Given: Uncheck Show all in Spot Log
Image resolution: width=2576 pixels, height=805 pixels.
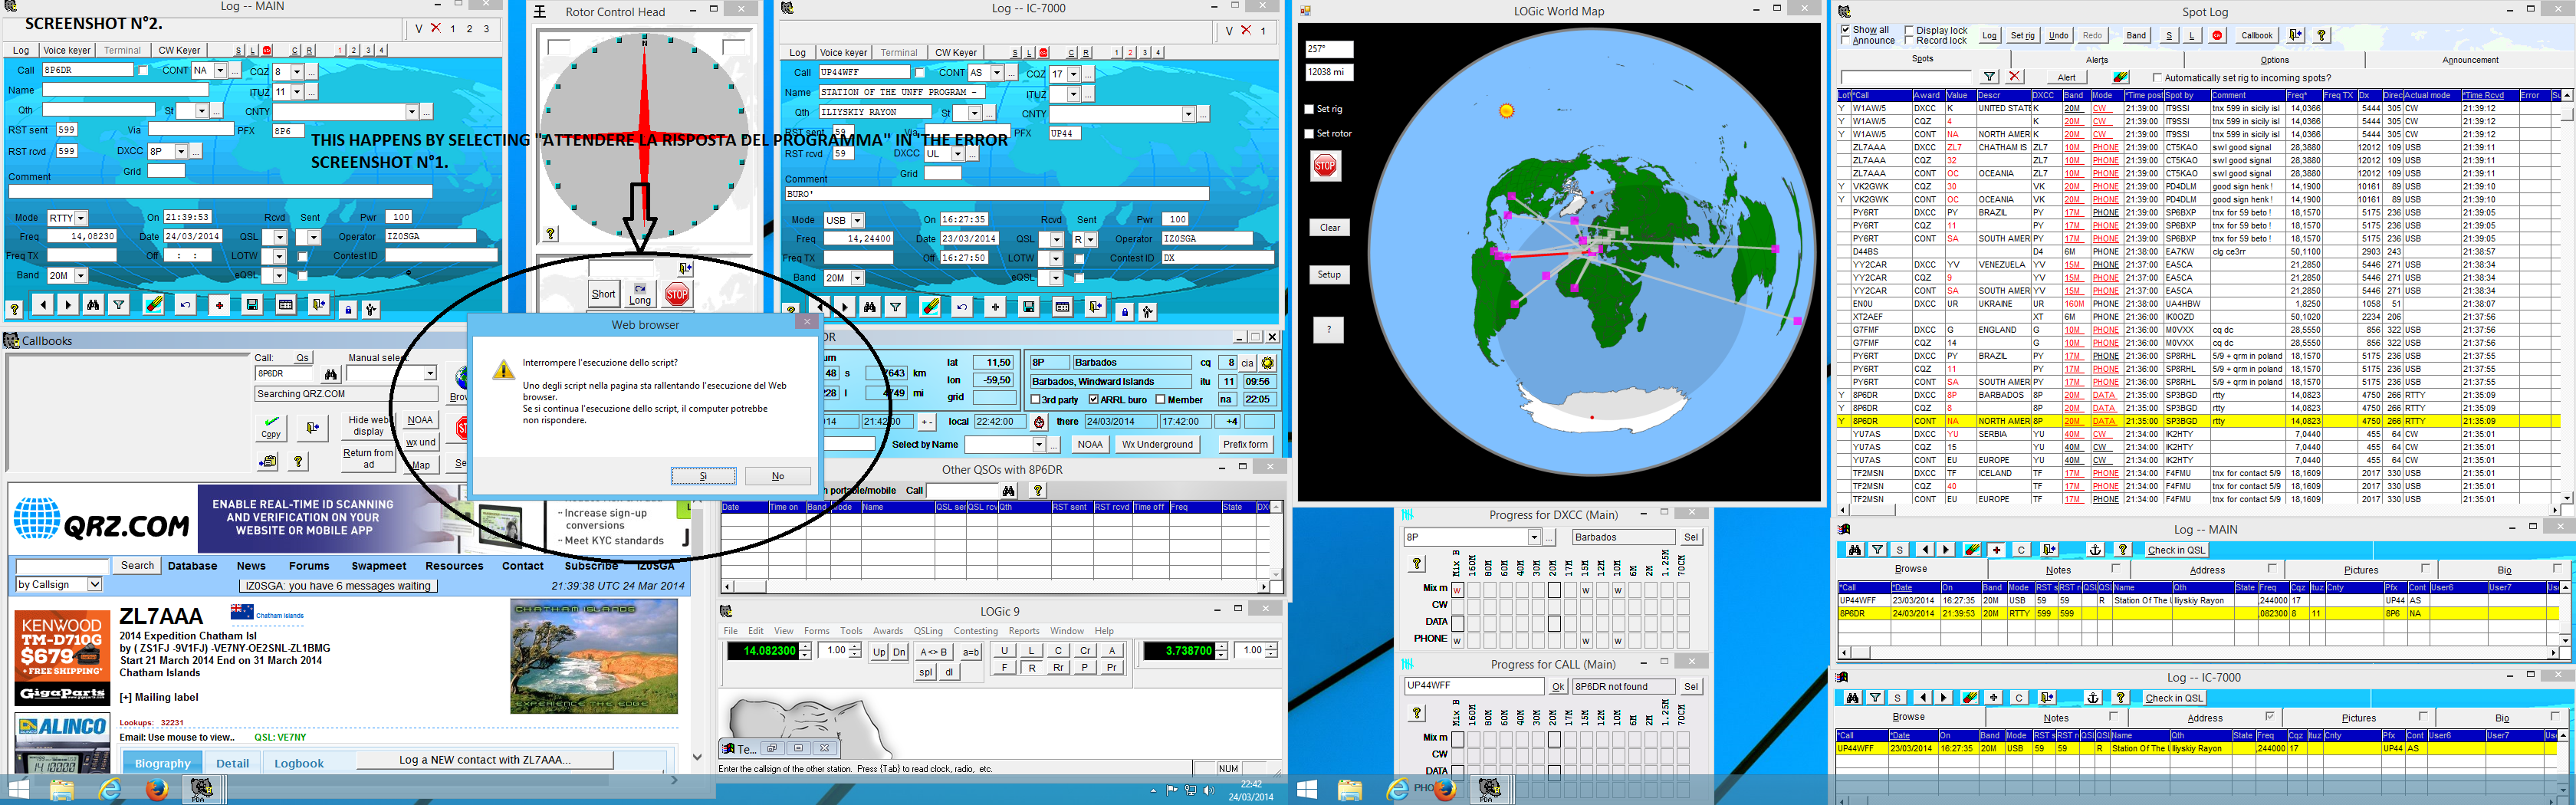Looking at the screenshot, I should [1846, 30].
